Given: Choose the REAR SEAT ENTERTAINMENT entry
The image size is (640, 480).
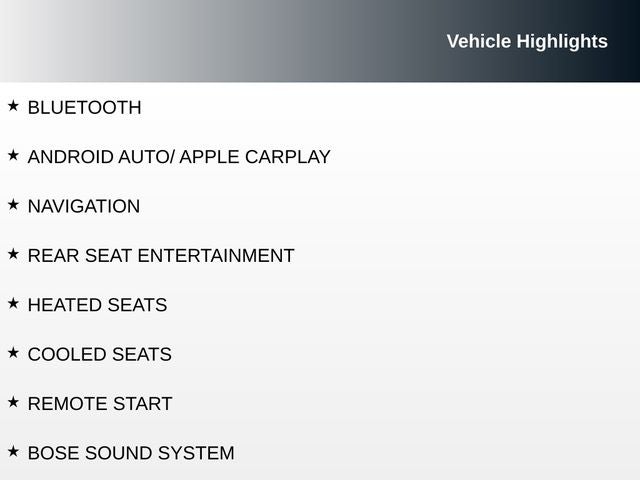Looking at the screenshot, I should [161, 256].
